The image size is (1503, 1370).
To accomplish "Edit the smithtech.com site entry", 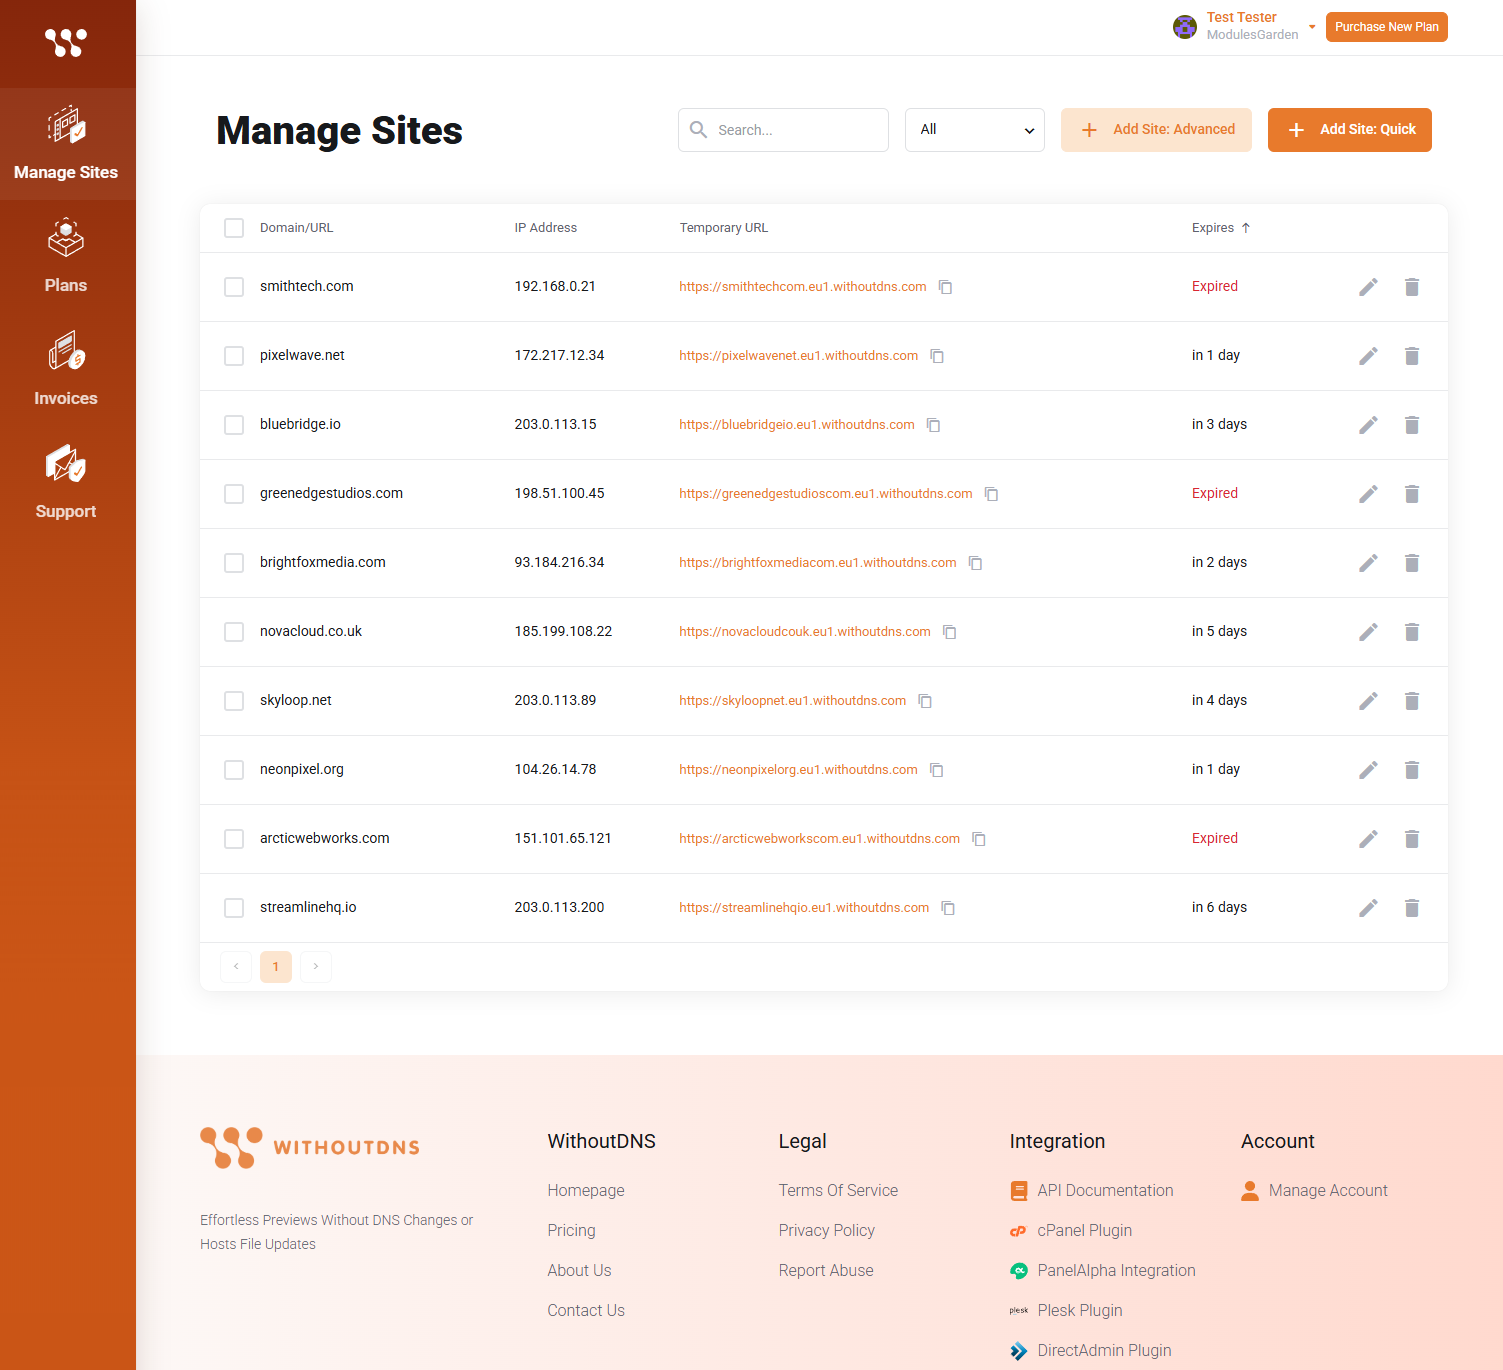I will [x=1368, y=286].
